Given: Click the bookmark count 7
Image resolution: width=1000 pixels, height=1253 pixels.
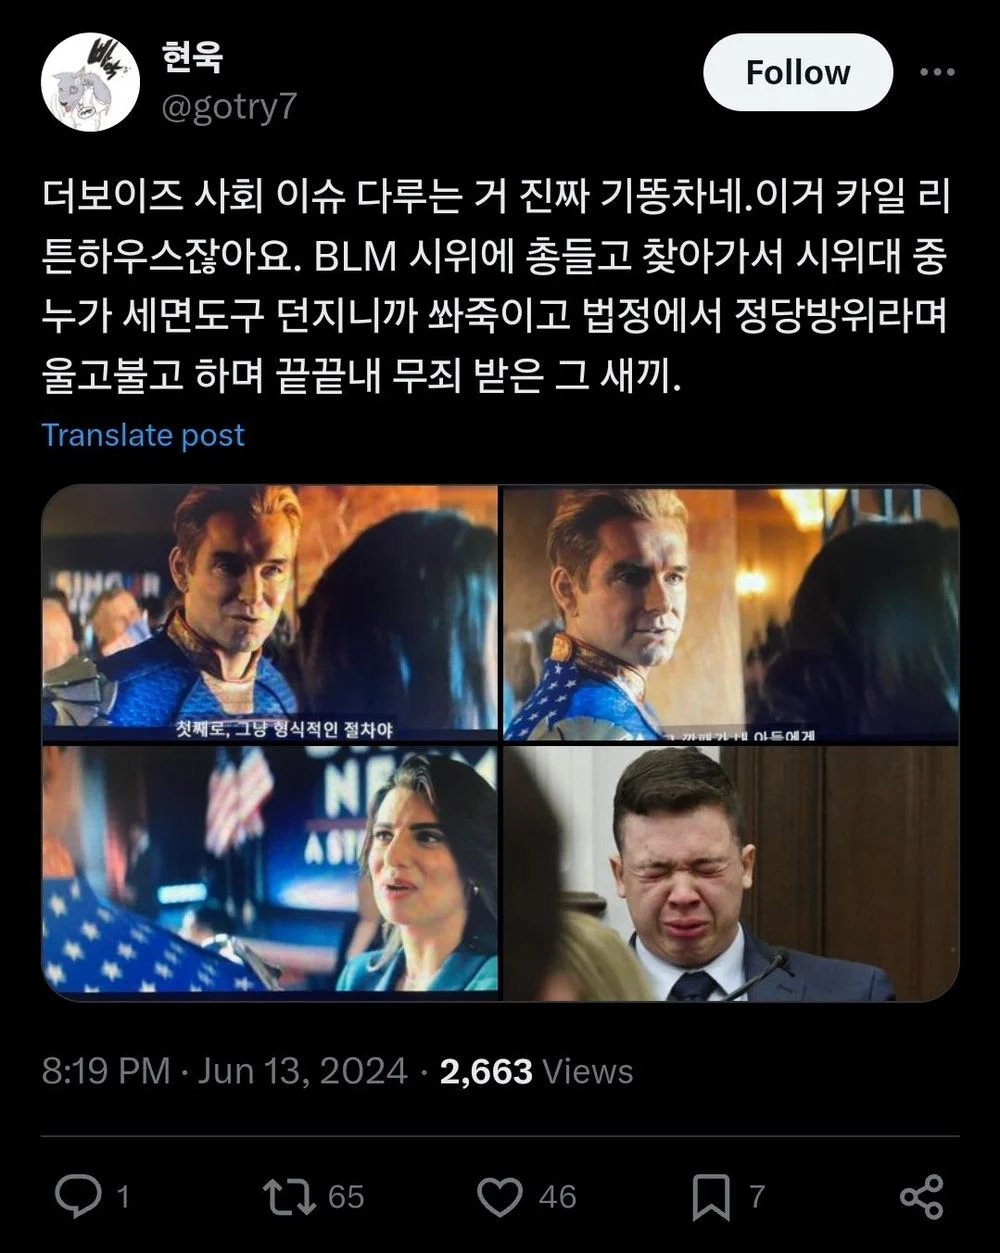Looking at the screenshot, I should (757, 1197).
